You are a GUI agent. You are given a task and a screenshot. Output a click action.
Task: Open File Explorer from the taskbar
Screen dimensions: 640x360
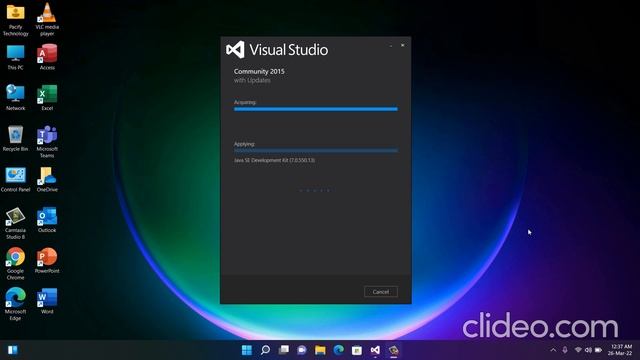point(320,350)
